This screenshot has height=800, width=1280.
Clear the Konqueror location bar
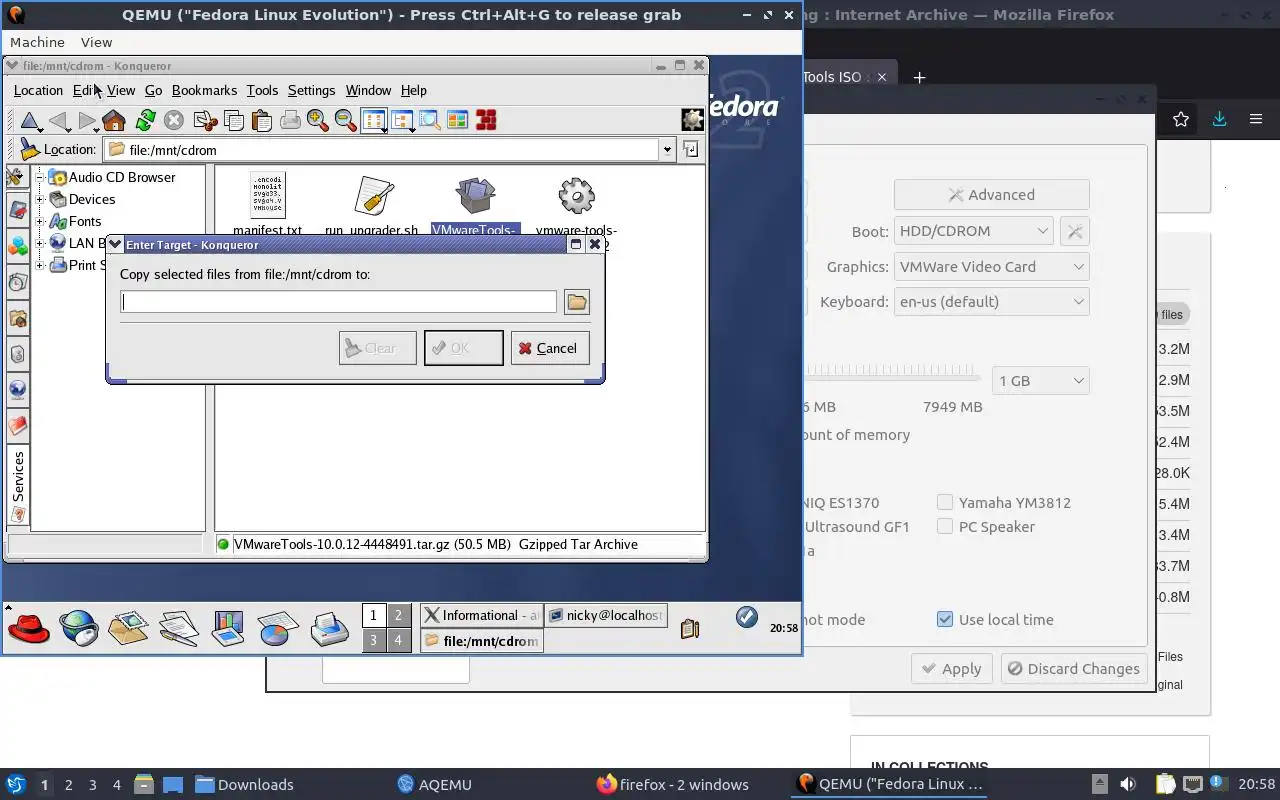[x=29, y=150]
